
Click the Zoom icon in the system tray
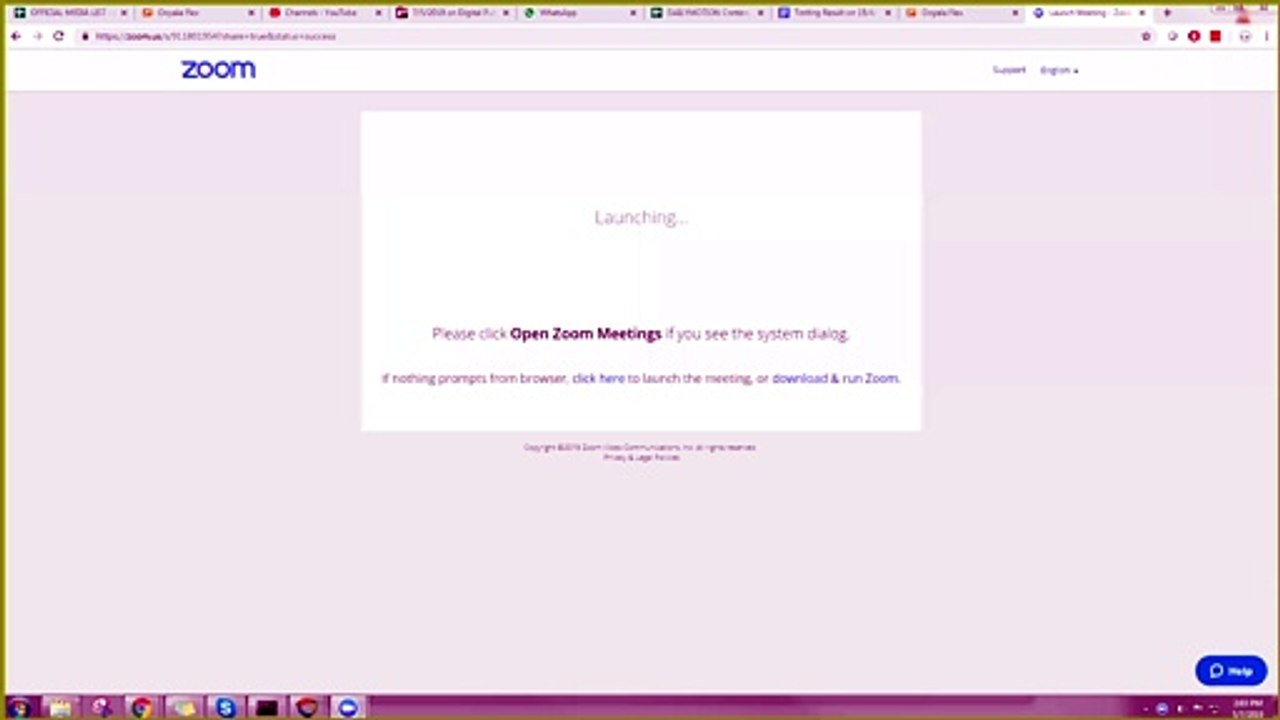point(1162,709)
